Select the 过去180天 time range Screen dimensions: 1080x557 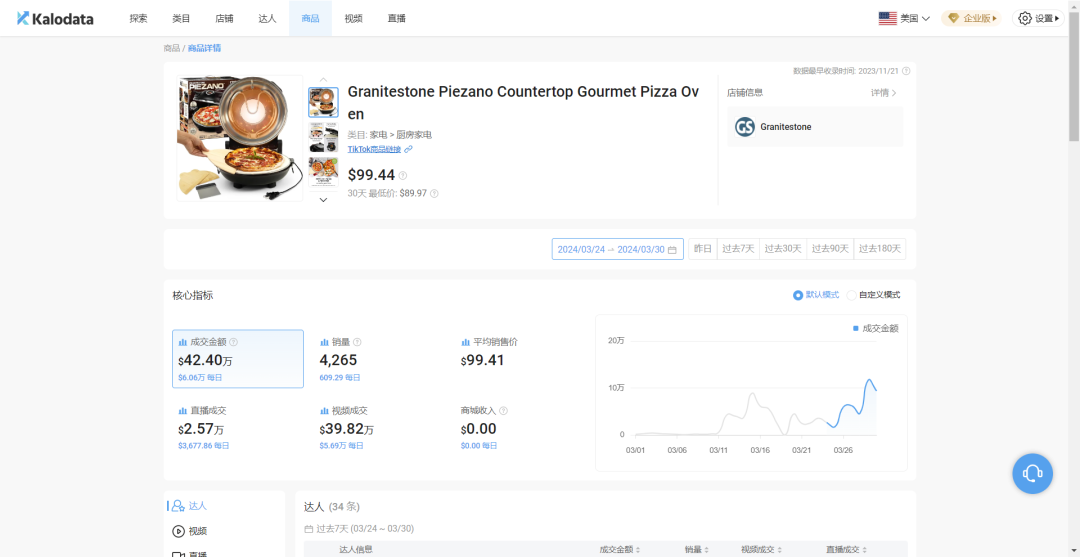pyautogui.click(x=880, y=249)
